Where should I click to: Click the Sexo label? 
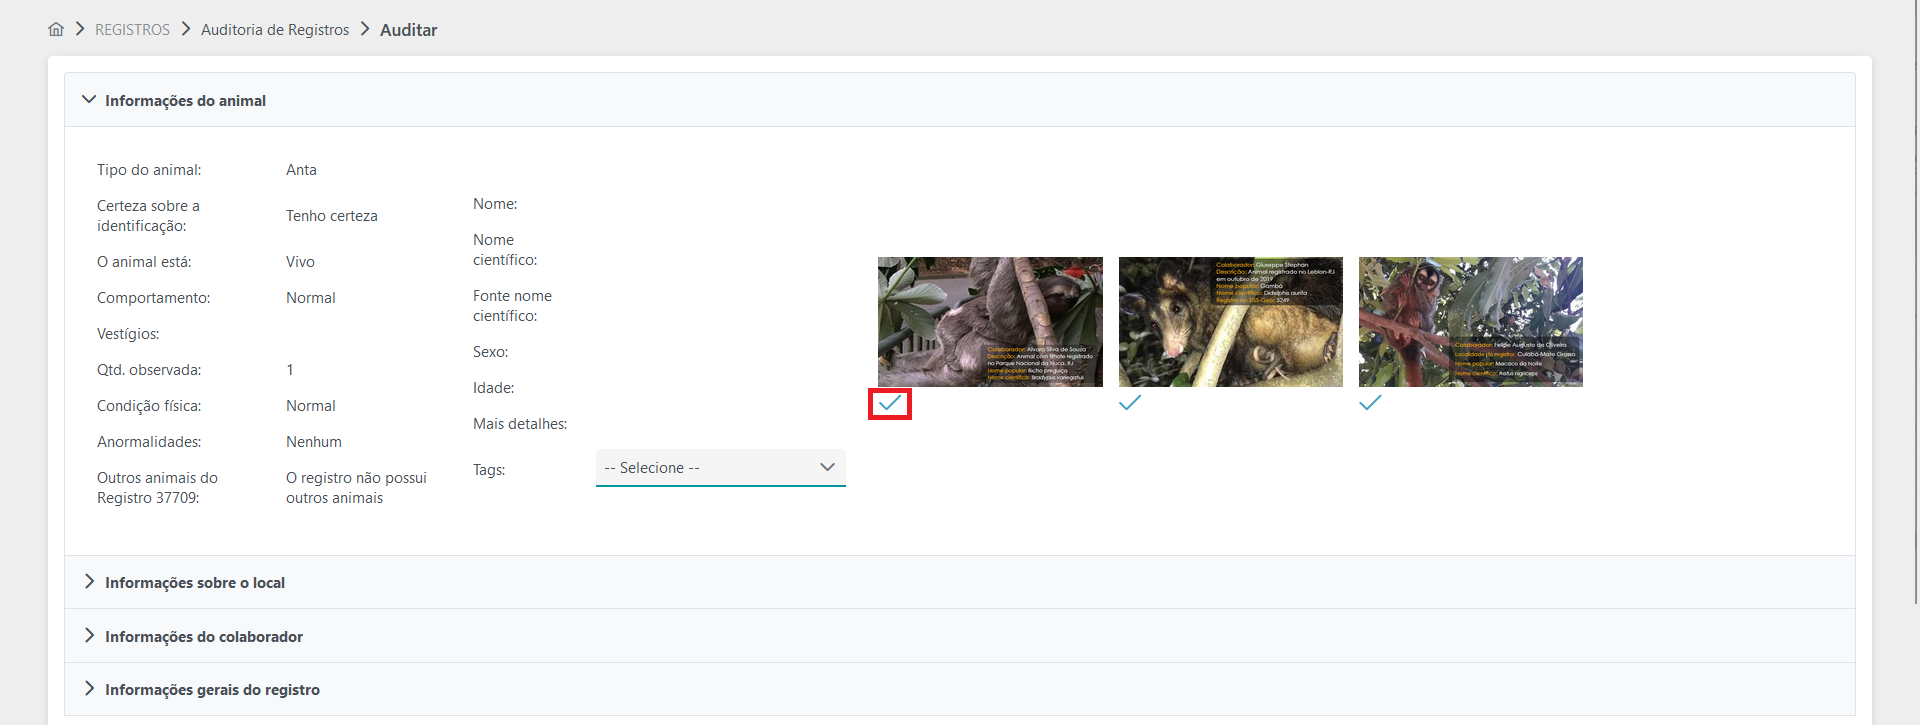491,352
